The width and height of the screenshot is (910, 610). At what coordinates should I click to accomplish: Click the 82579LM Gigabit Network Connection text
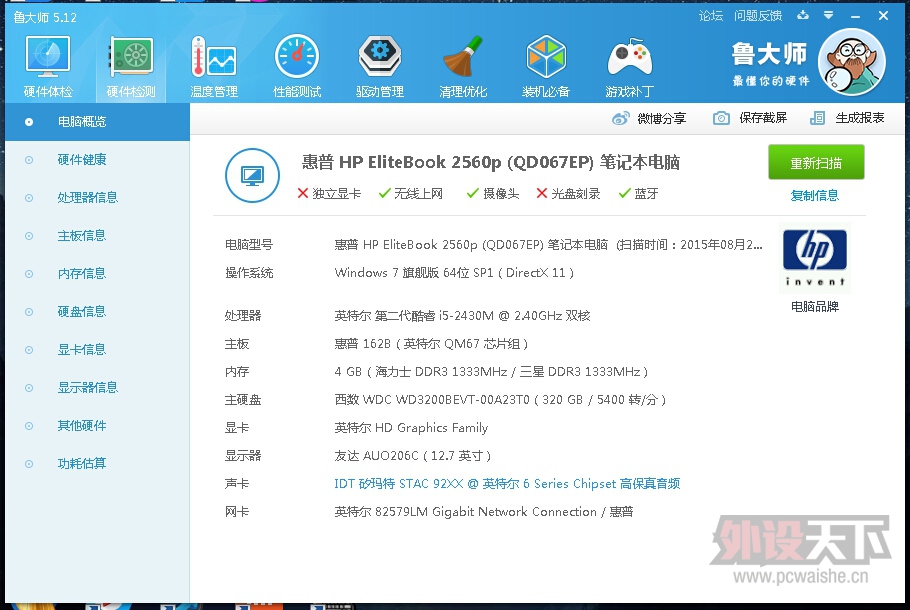[484, 512]
